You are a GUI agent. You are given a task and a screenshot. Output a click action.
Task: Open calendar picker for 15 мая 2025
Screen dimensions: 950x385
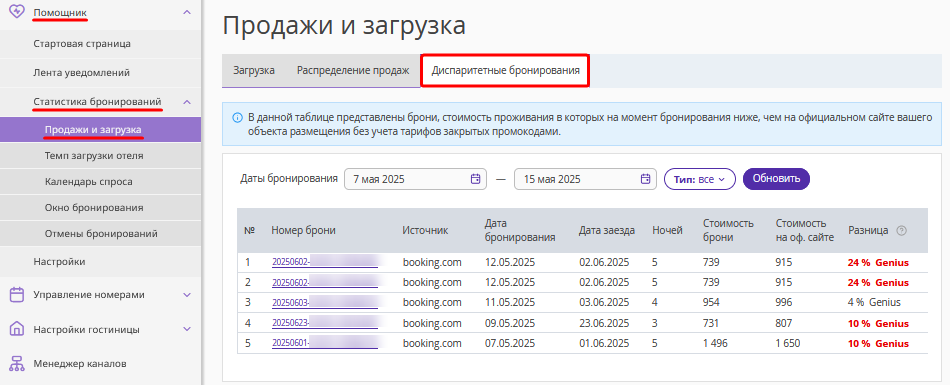click(x=645, y=179)
